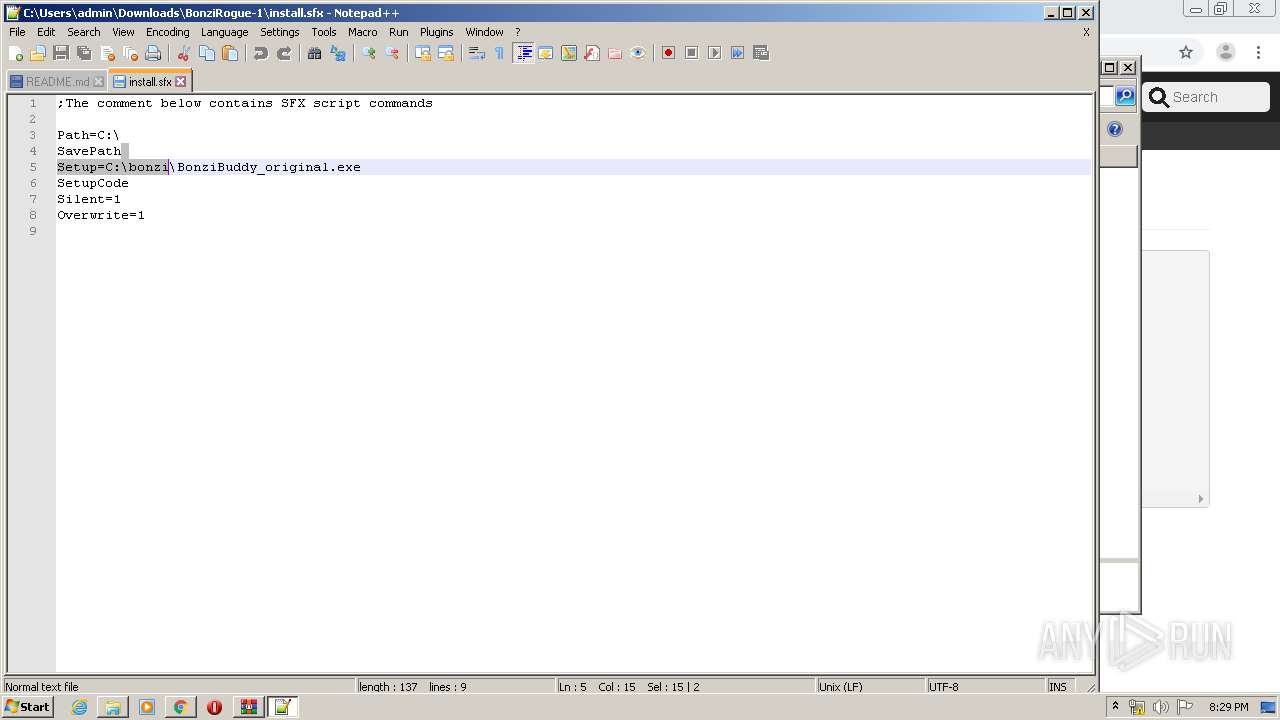1280x720 pixels.
Task: Switch to the README.md tab
Action: (56, 81)
